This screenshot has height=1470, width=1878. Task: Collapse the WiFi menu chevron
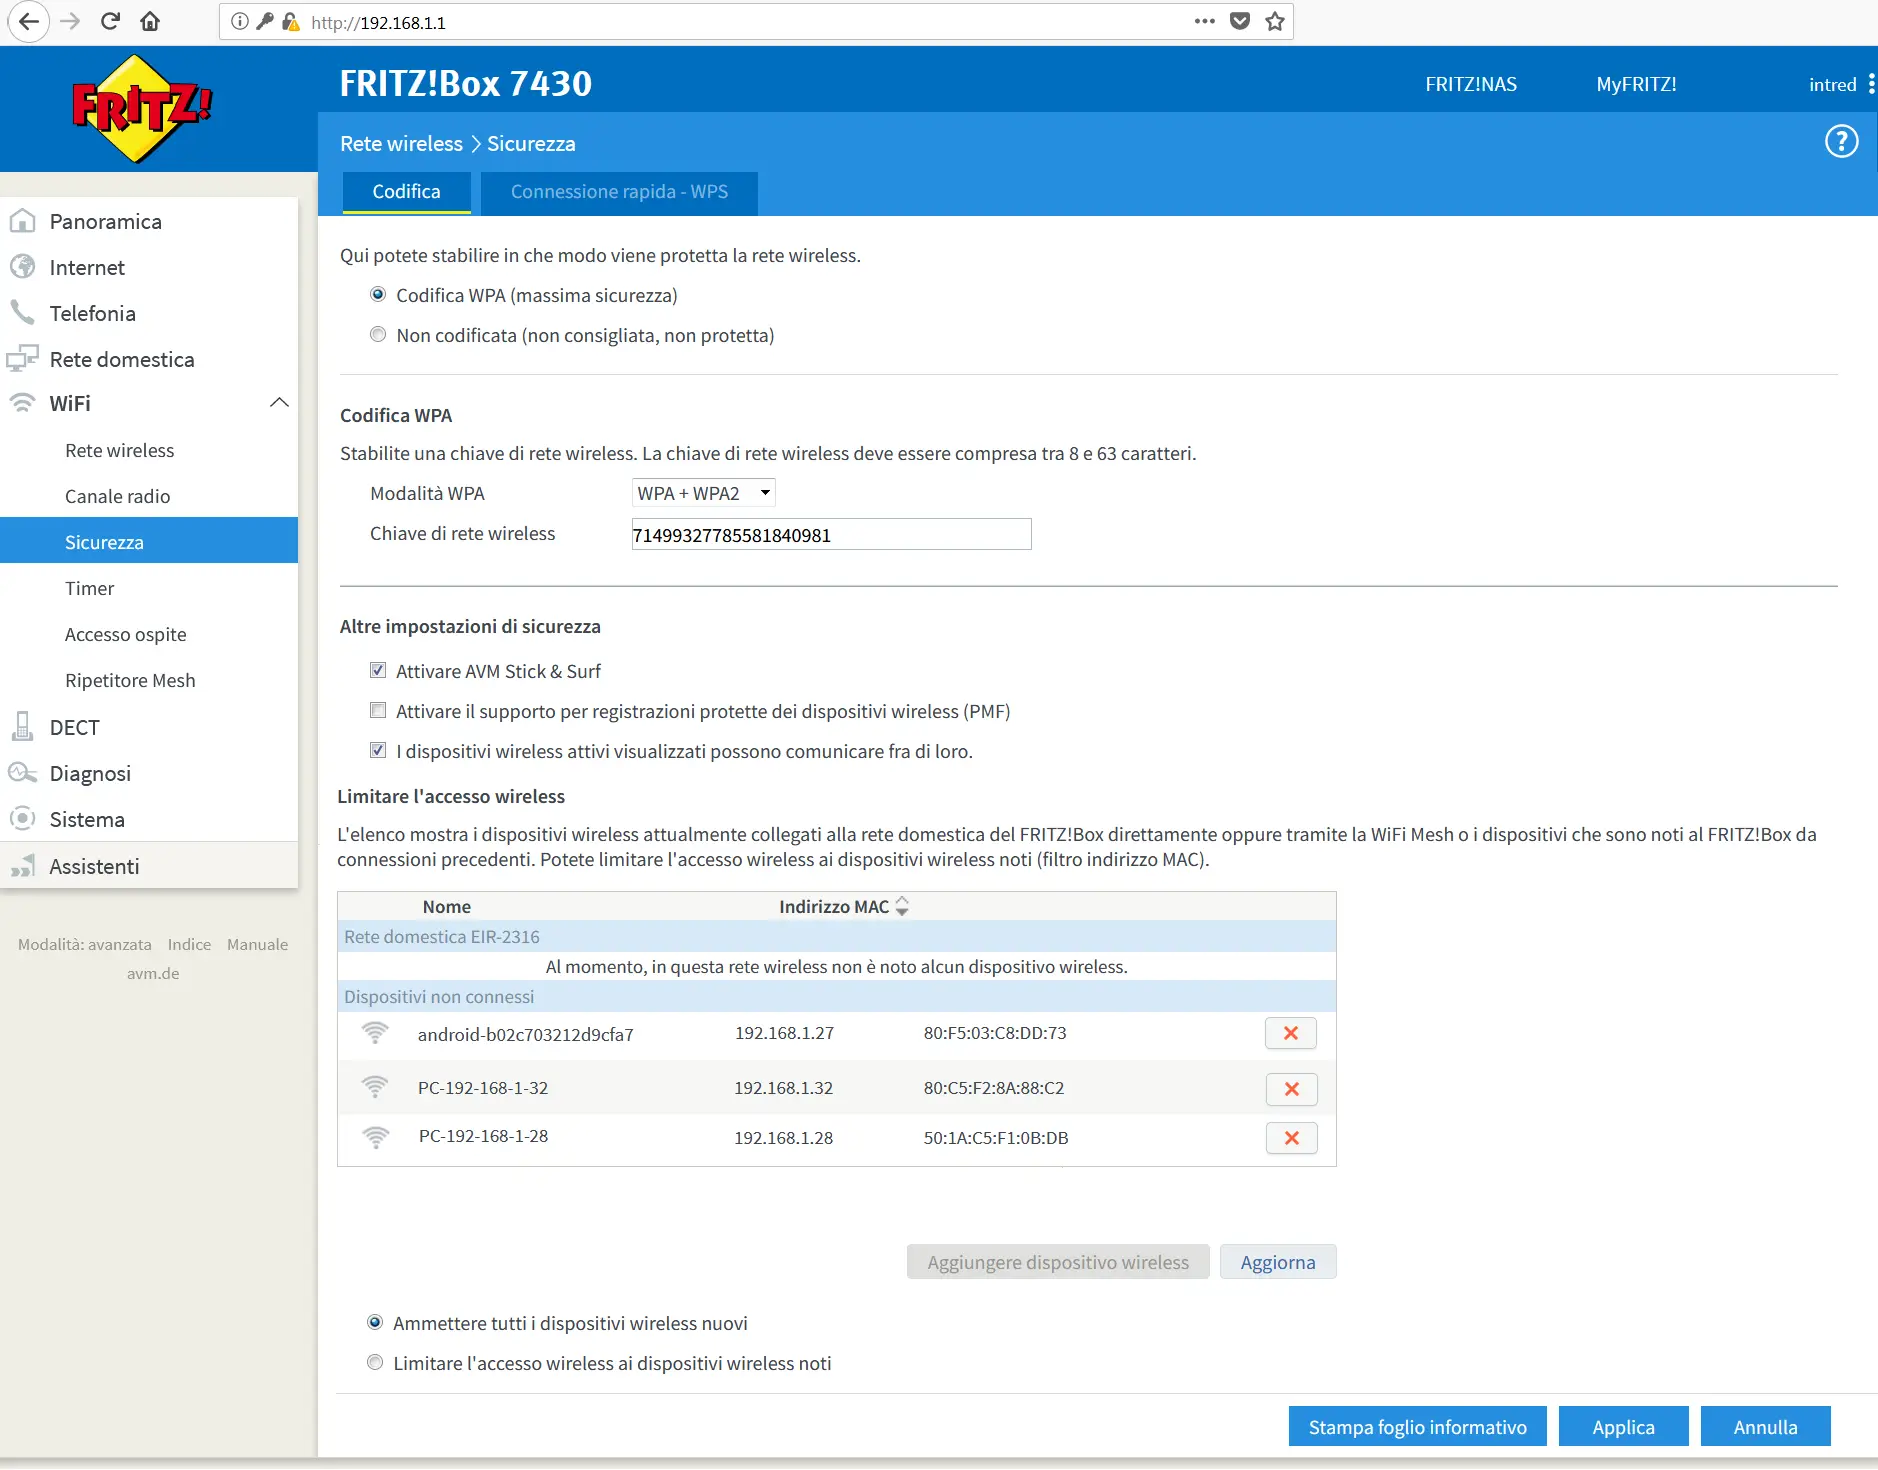click(279, 402)
